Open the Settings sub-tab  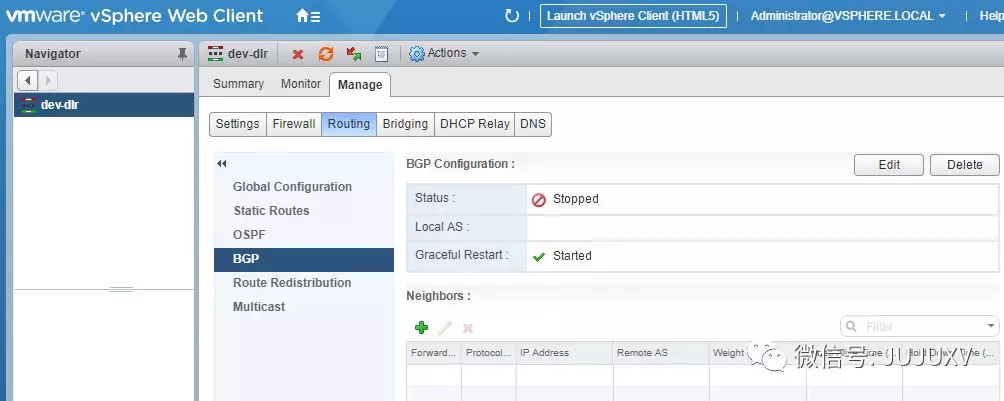point(238,124)
